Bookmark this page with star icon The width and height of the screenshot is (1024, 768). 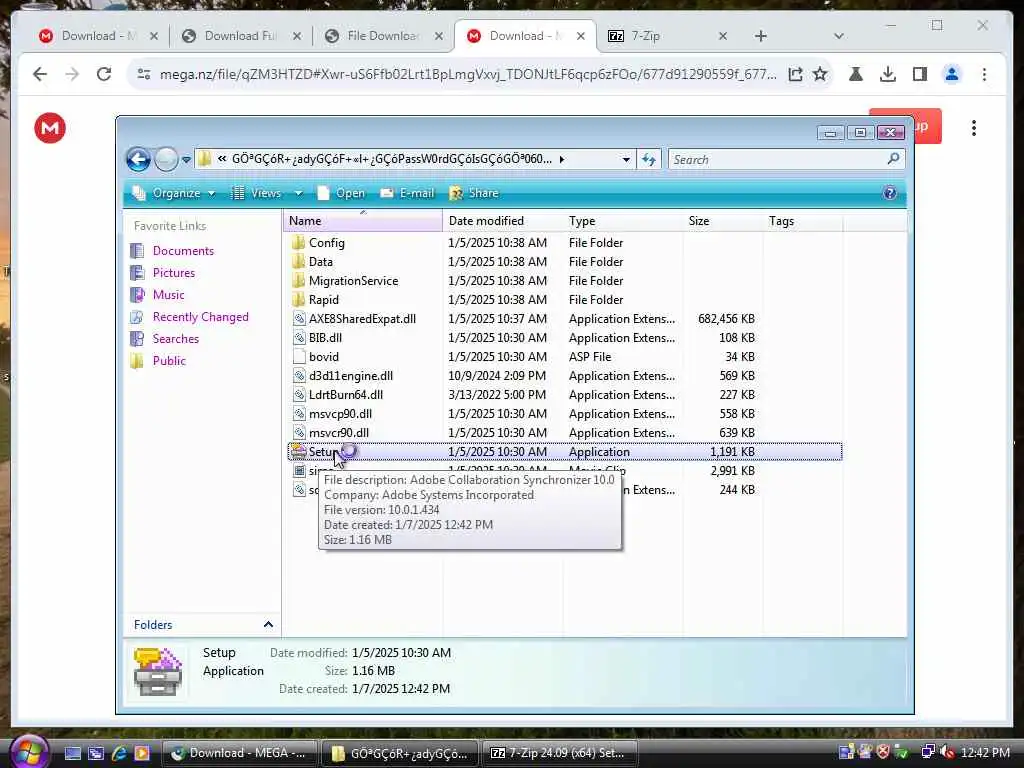click(820, 74)
